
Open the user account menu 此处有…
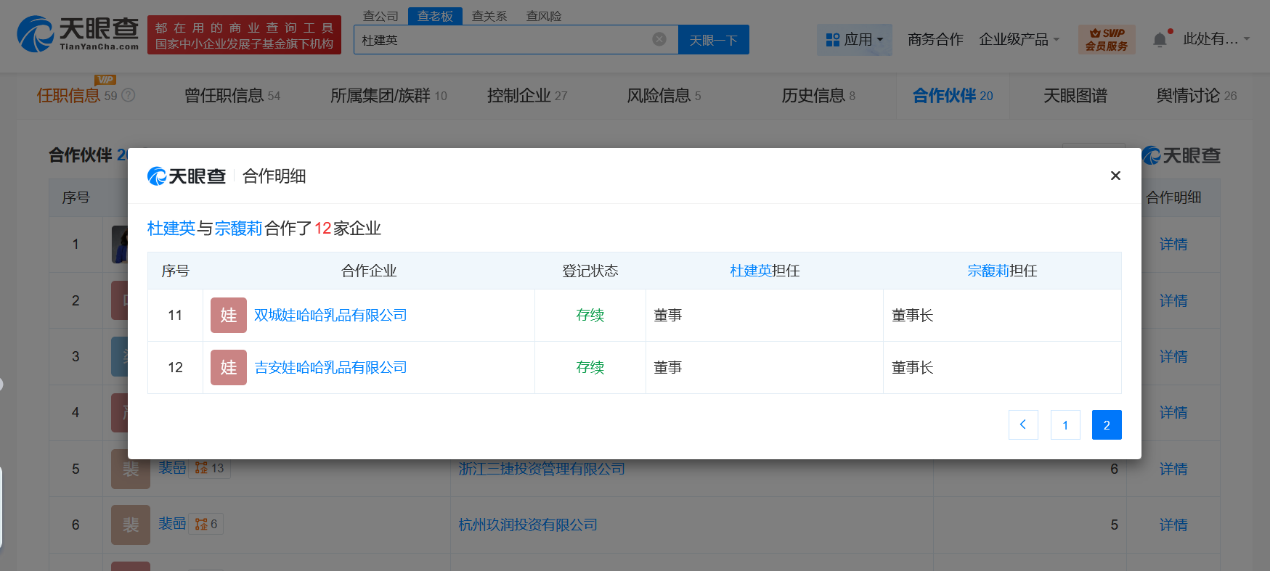coord(1216,39)
